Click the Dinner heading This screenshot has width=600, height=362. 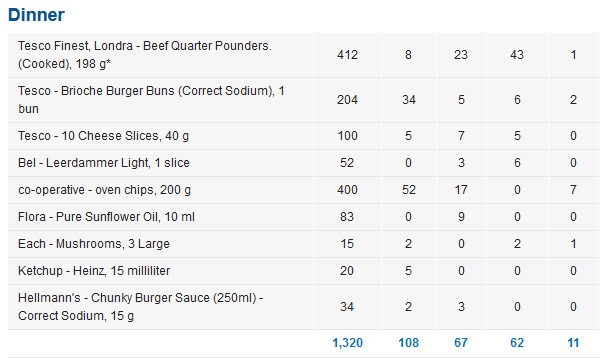pos(36,15)
